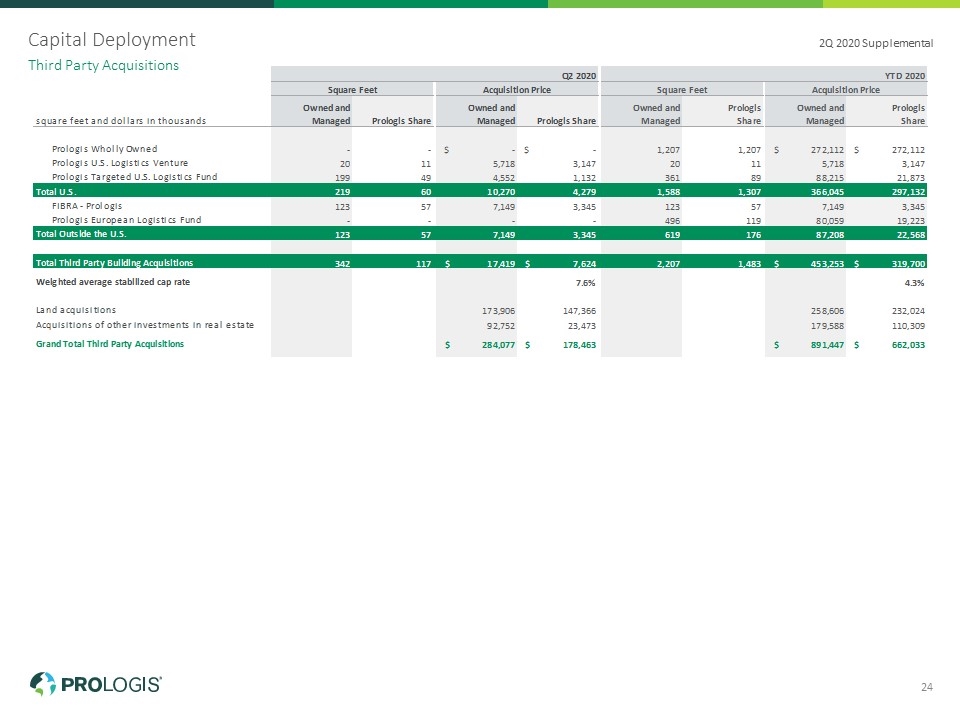Select the 'Land acquisitions' row label
The image size is (960, 720).
[76, 310]
